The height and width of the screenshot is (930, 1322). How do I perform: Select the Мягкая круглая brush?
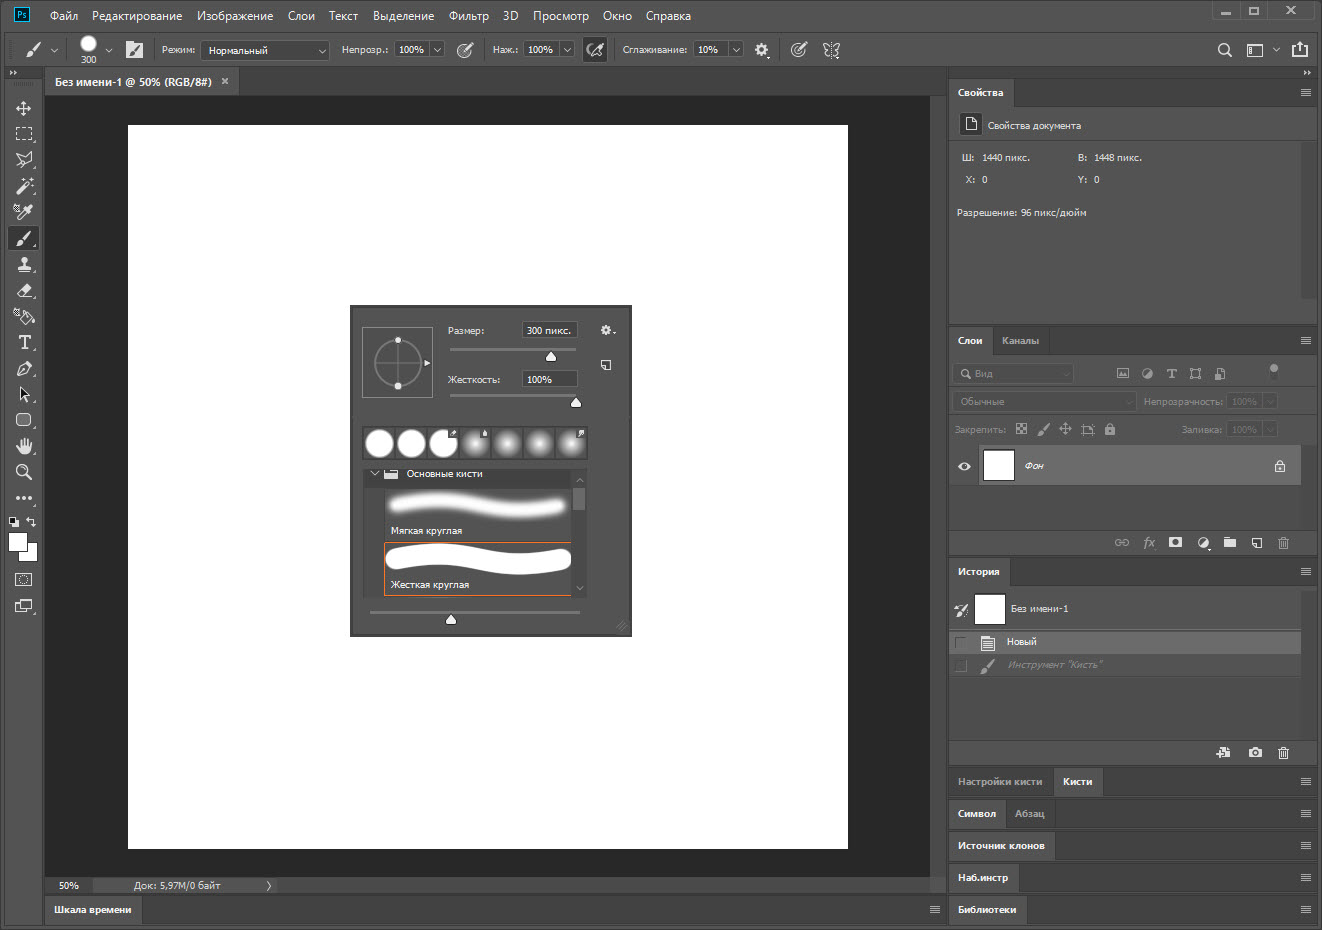click(477, 514)
